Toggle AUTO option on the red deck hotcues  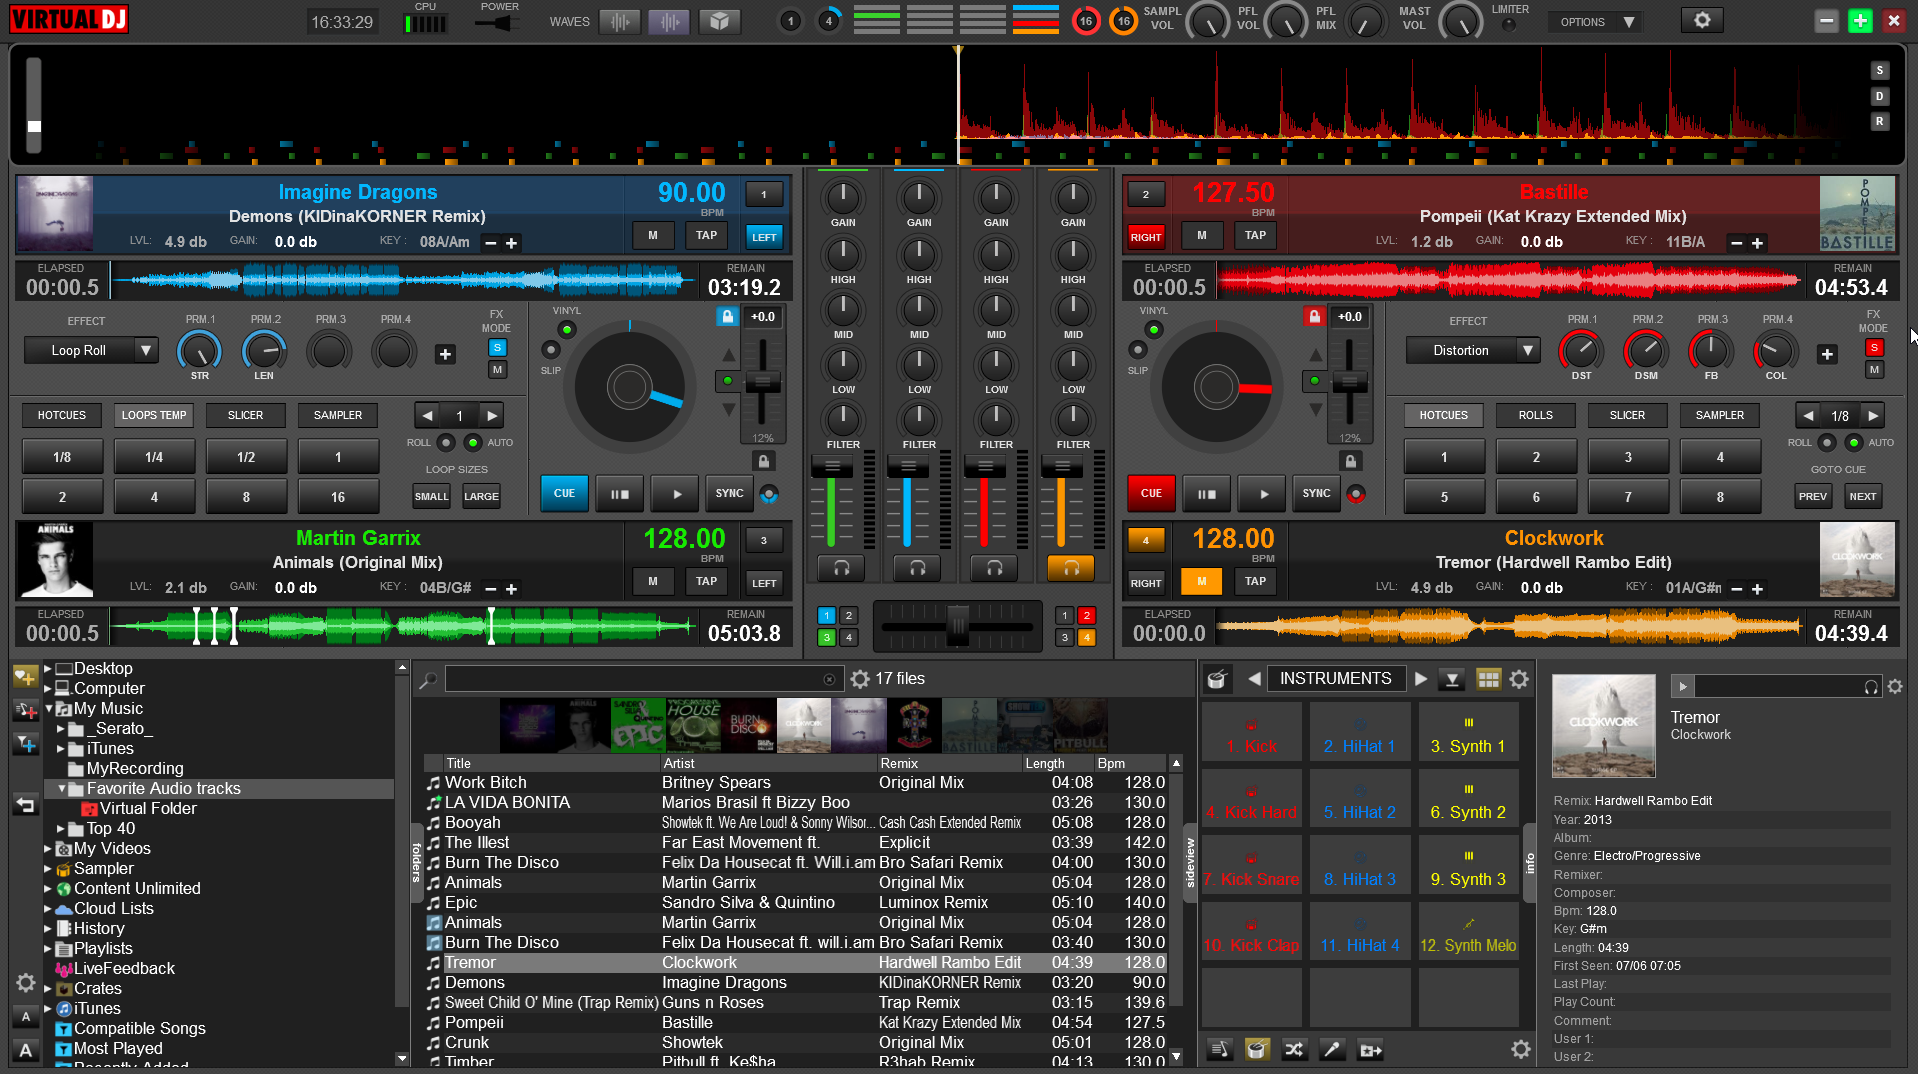pyautogui.click(x=1854, y=442)
